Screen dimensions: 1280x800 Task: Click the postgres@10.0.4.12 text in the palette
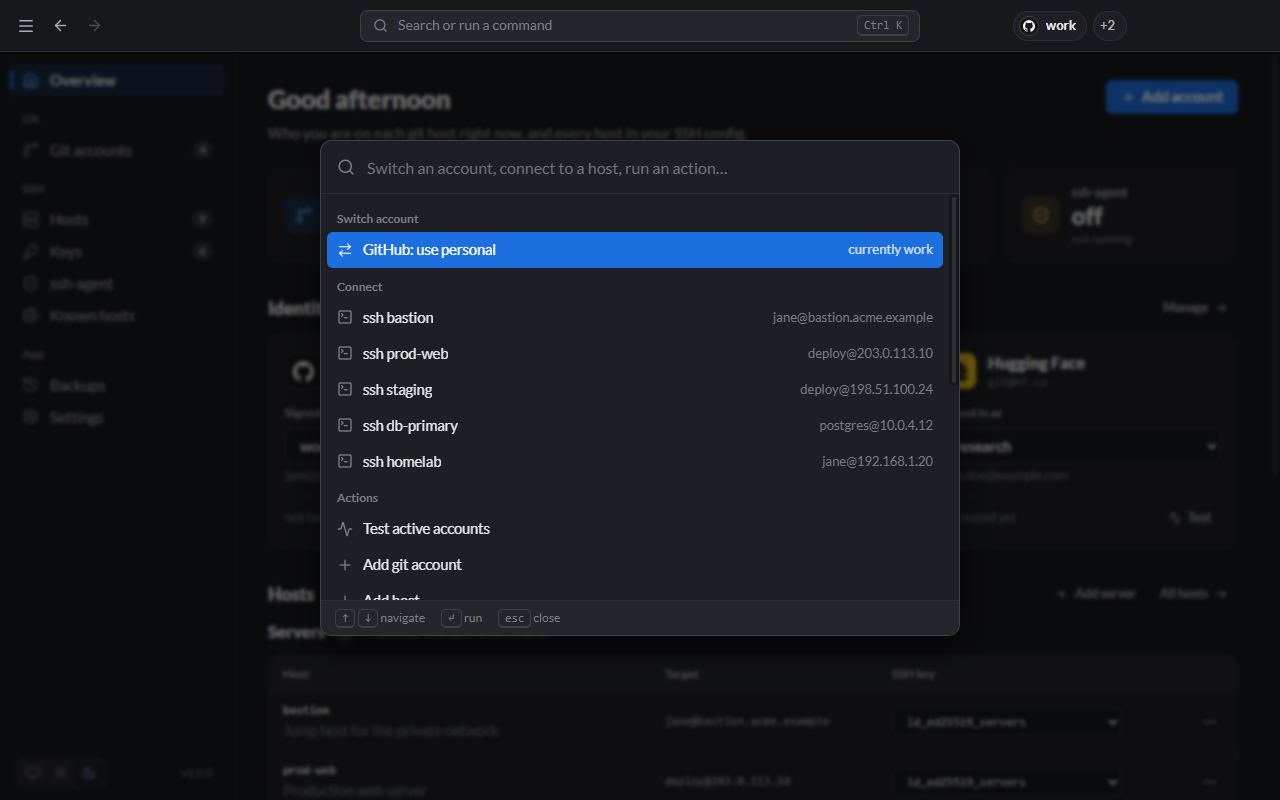coord(876,426)
